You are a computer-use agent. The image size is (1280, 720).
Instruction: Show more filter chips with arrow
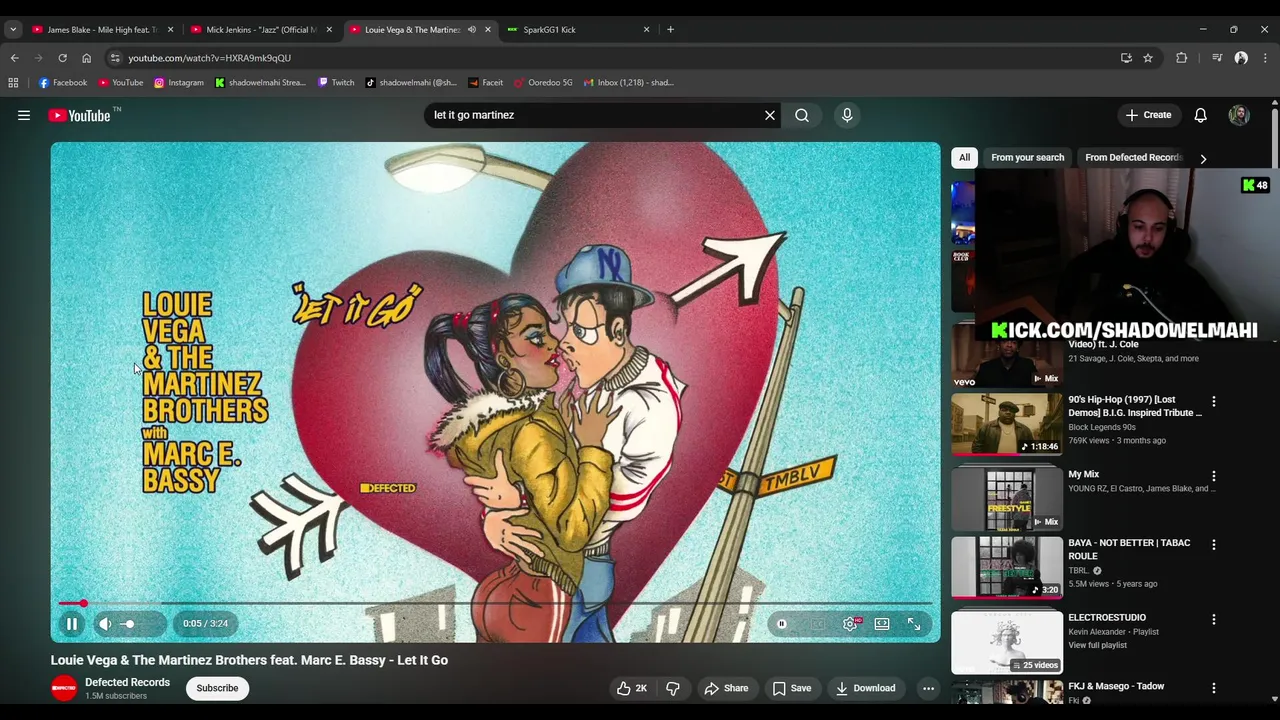[x=1203, y=158]
